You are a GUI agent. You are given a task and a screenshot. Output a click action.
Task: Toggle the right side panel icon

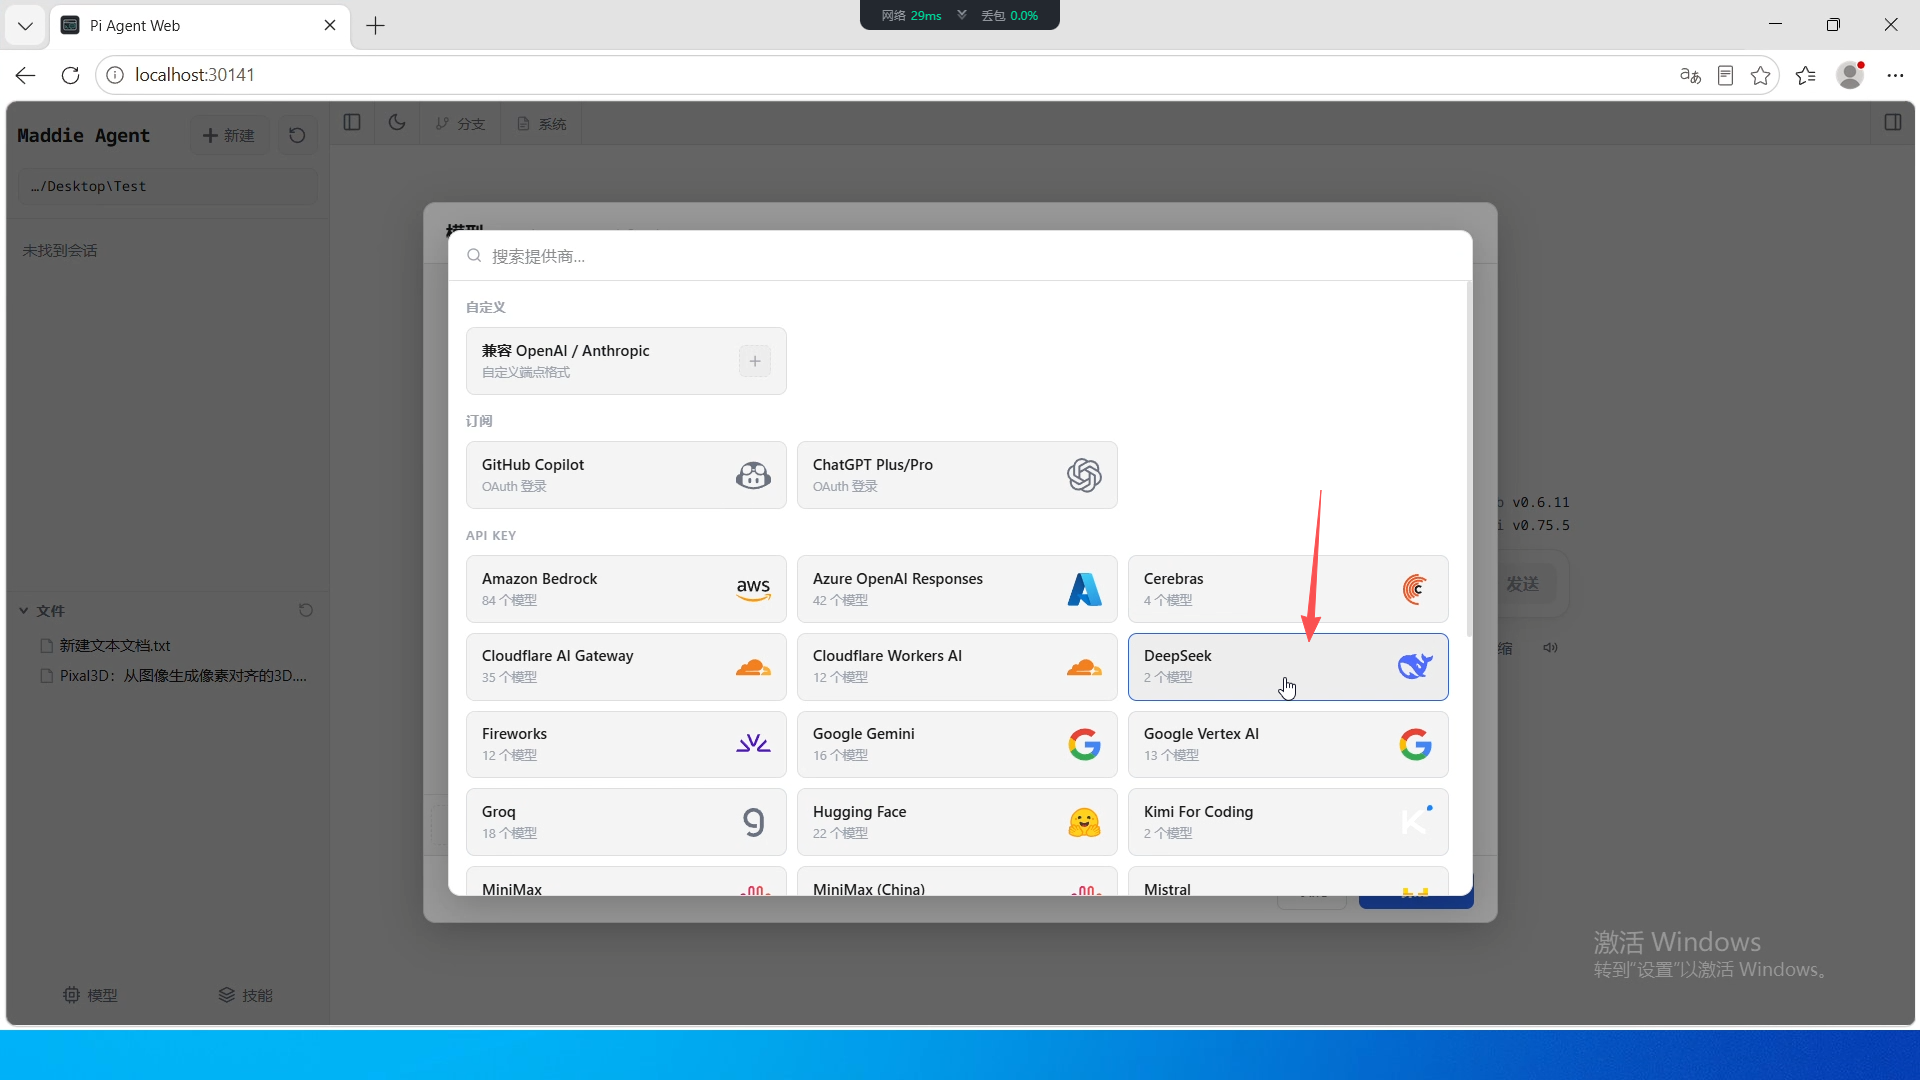click(x=1893, y=123)
